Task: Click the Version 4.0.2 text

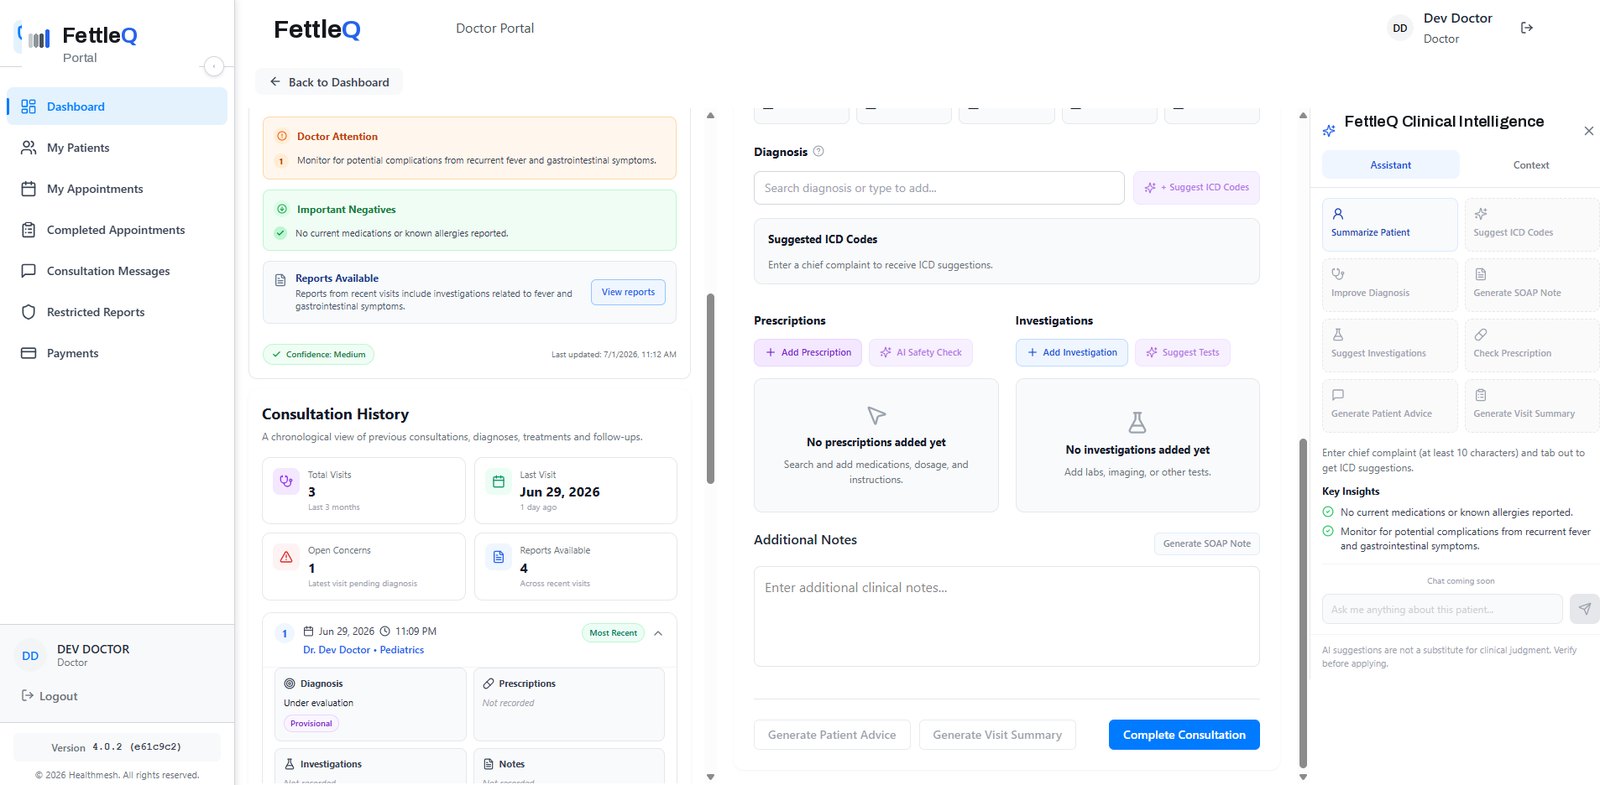Action: [116, 747]
